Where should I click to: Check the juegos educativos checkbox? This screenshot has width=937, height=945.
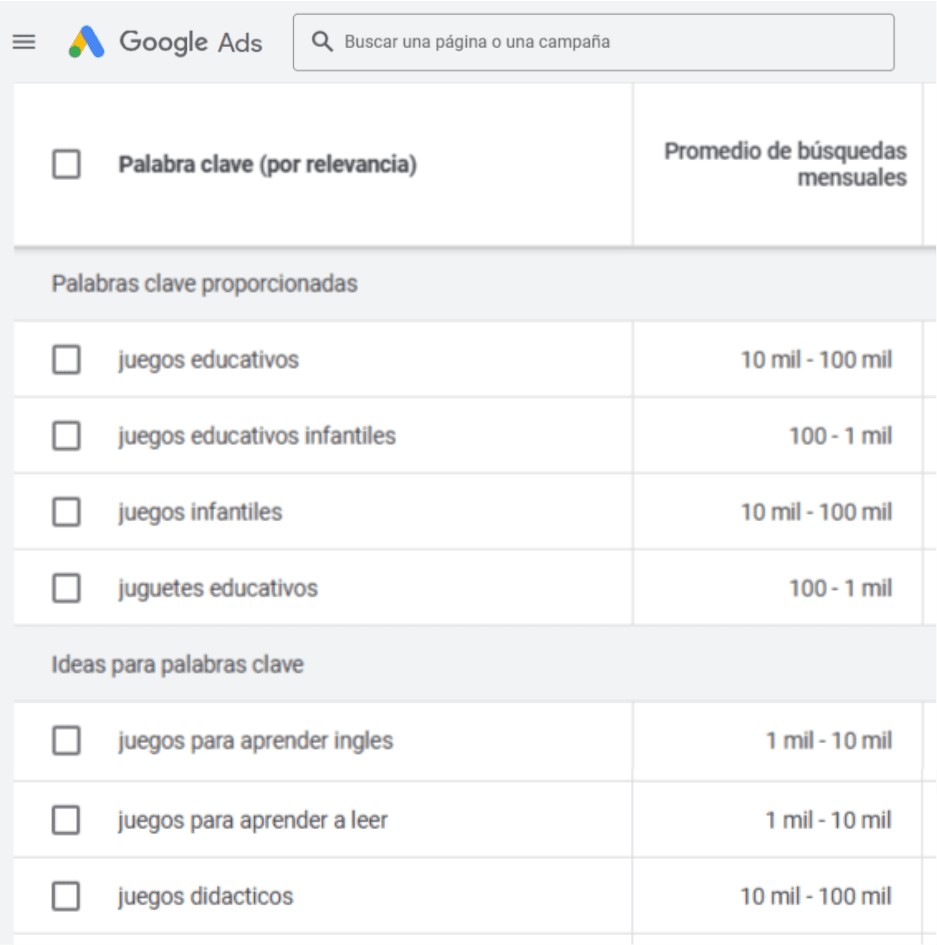[66, 360]
